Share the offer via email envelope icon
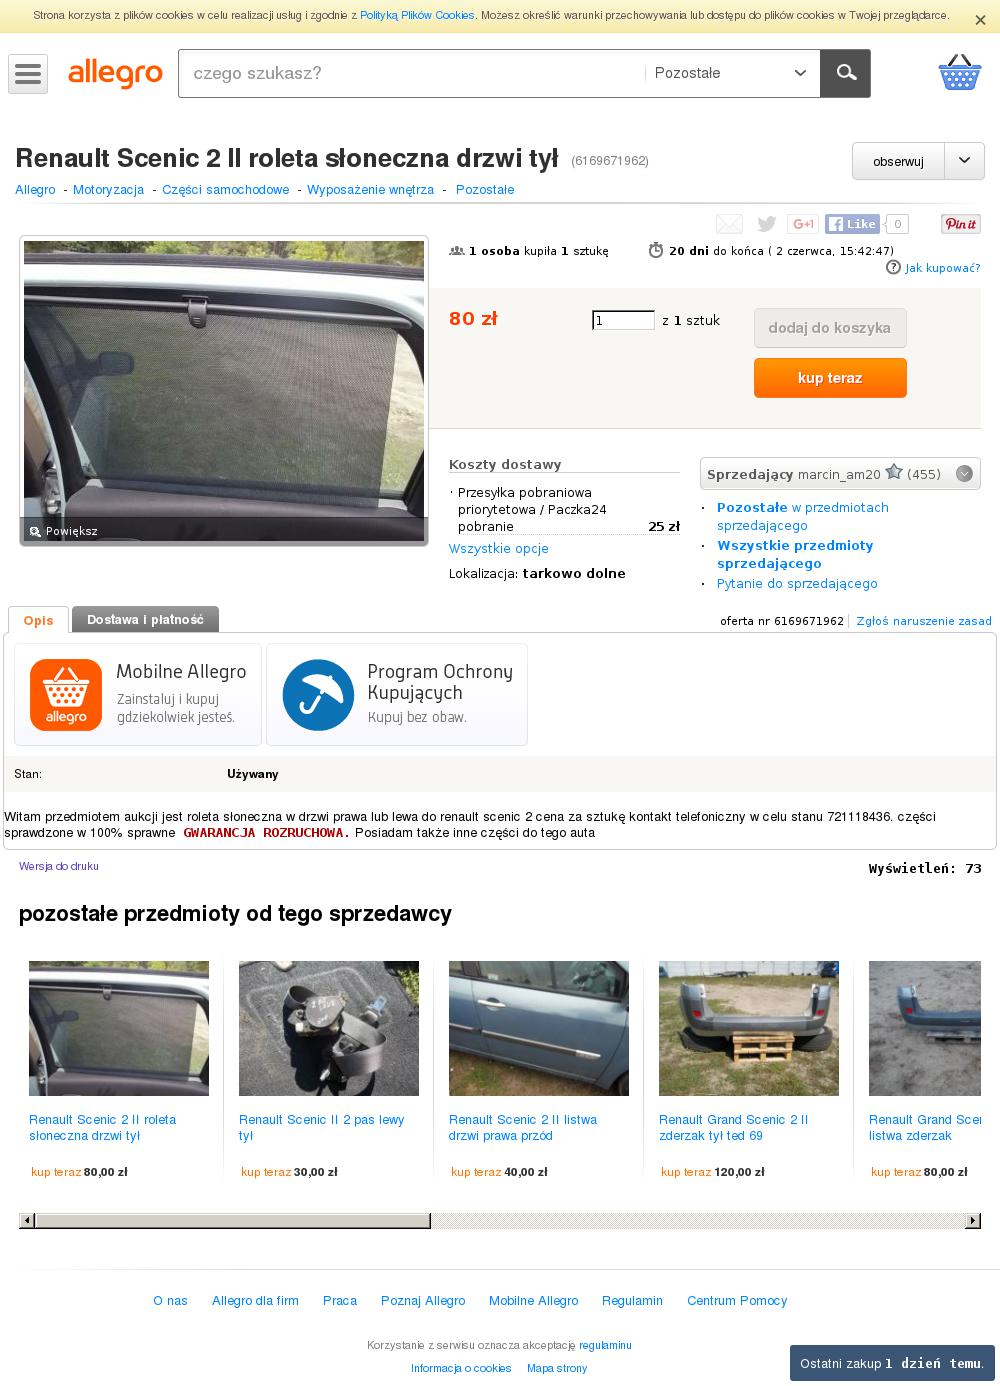Screen dimensions: 1000x1386 tap(729, 224)
